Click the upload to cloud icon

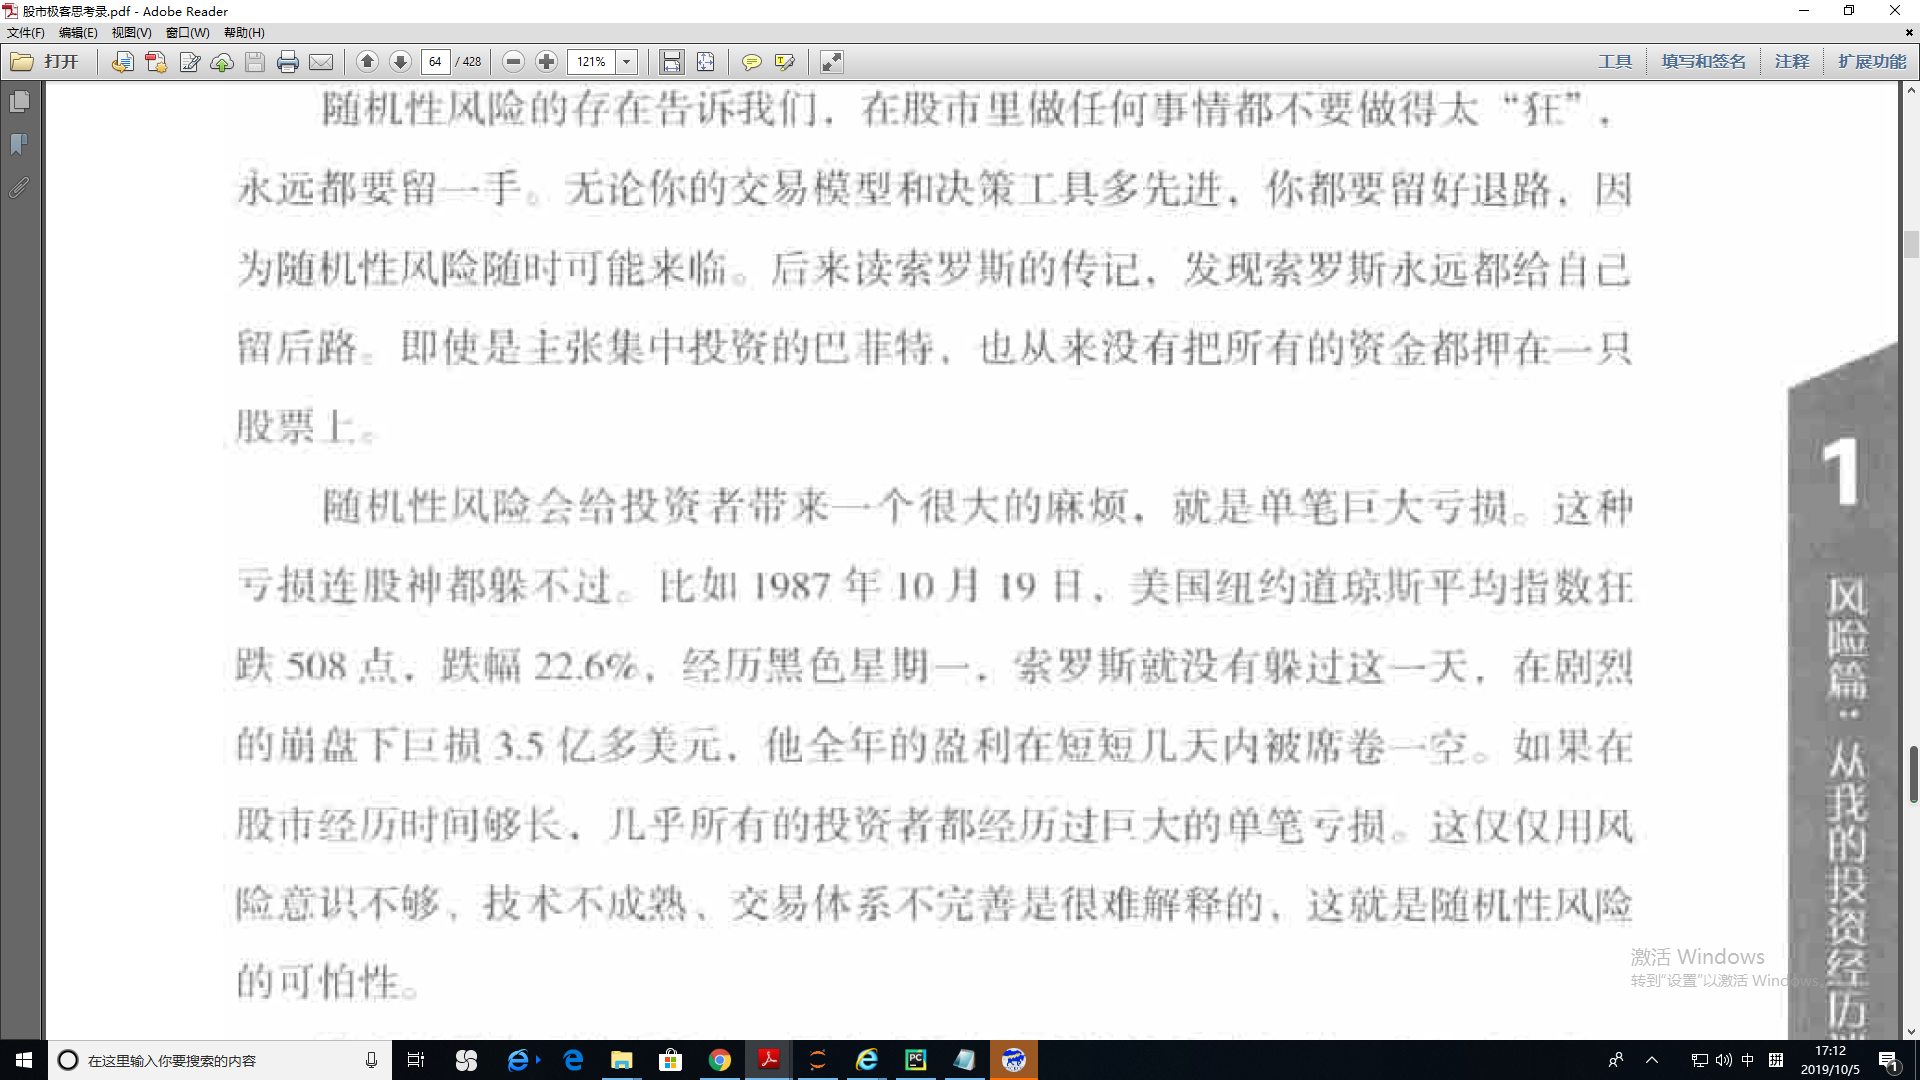point(222,62)
